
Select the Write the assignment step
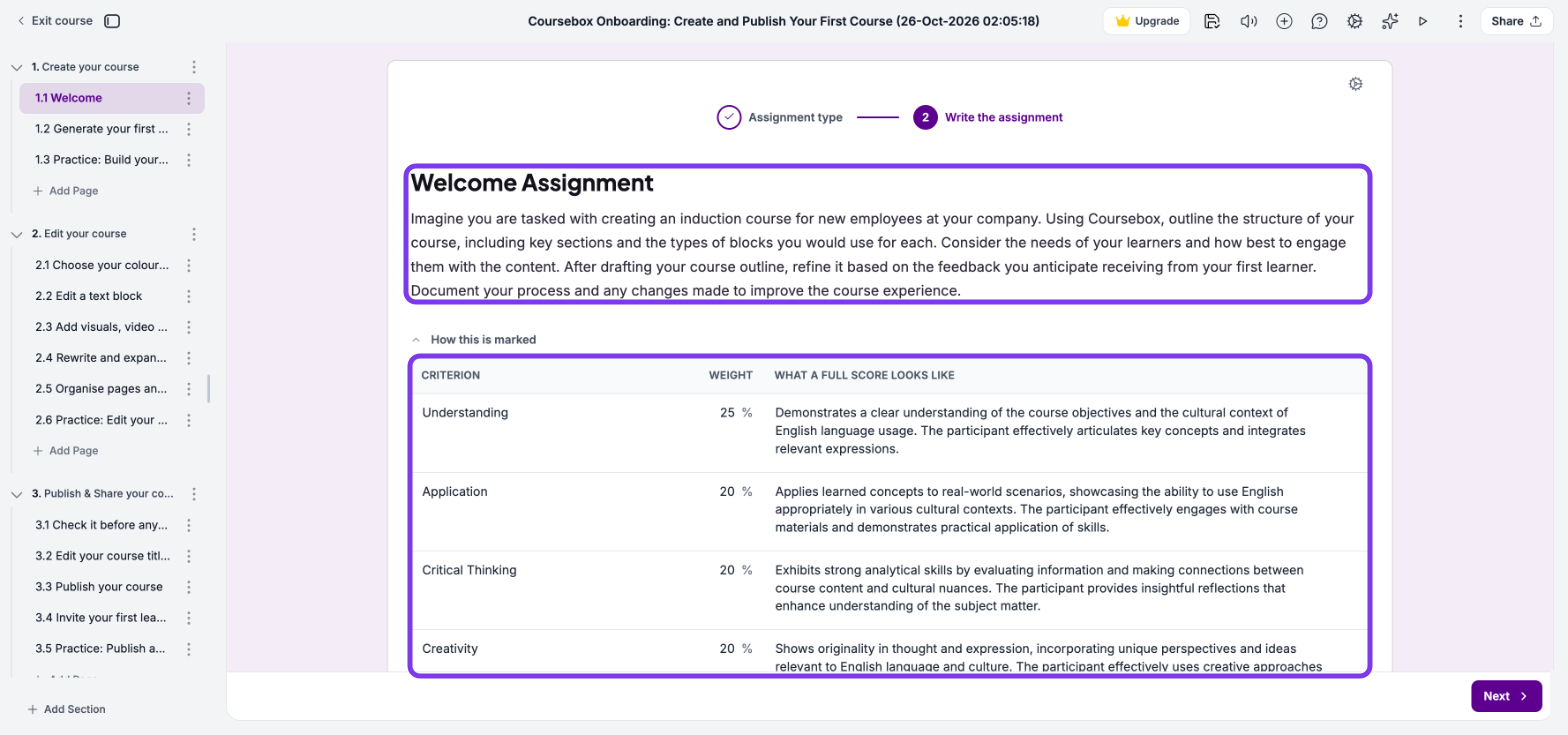(988, 117)
